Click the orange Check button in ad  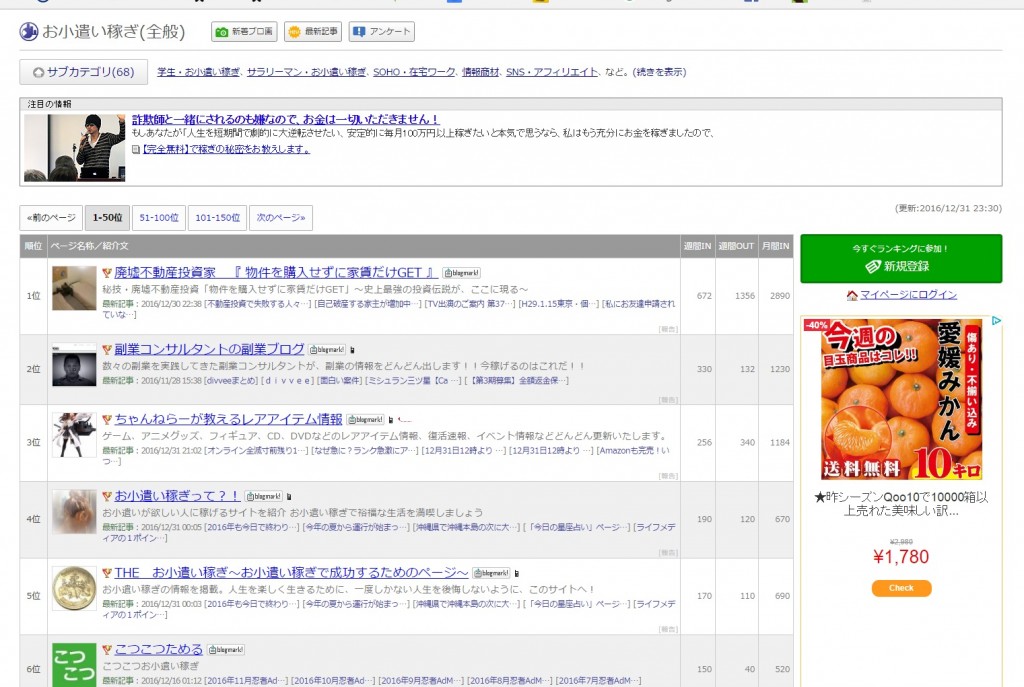[x=901, y=588]
